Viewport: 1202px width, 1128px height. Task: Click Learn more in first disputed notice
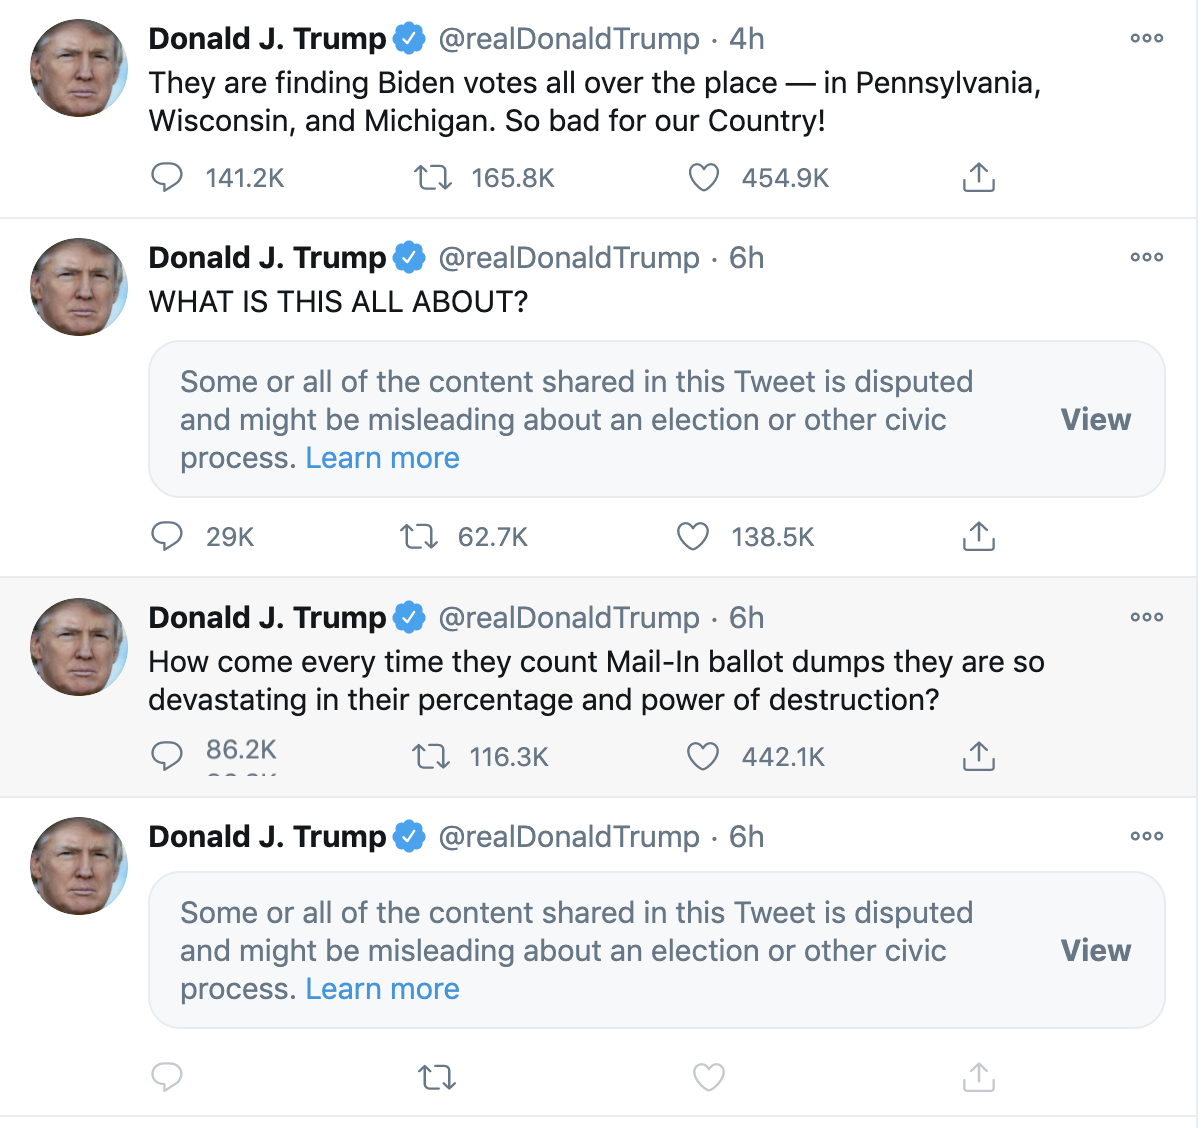382,458
